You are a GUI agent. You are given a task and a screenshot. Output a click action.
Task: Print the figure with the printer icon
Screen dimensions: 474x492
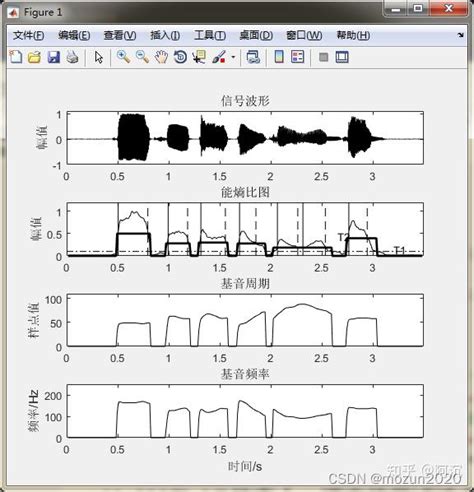(x=72, y=57)
